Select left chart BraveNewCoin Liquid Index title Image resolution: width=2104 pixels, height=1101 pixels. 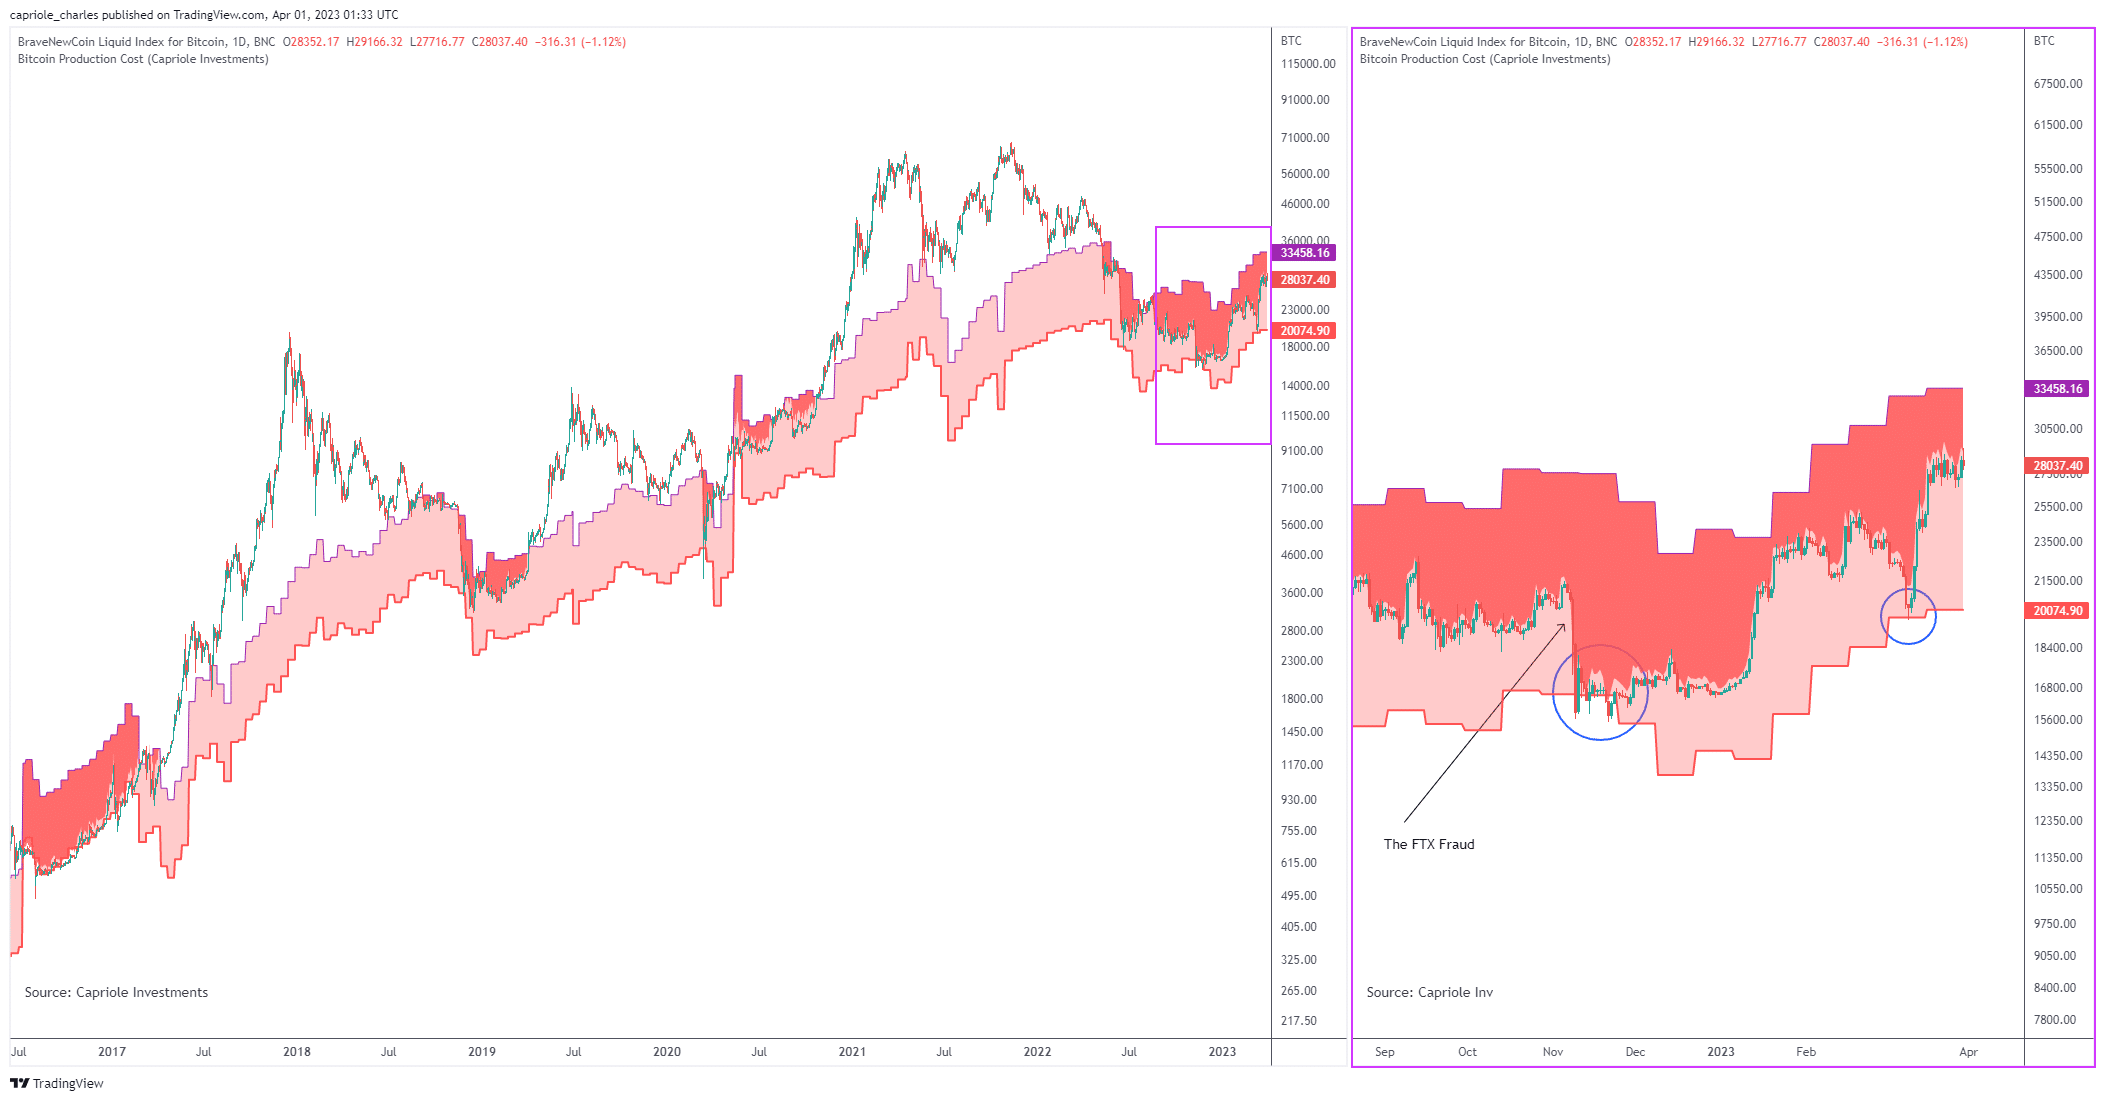click(x=146, y=42)
